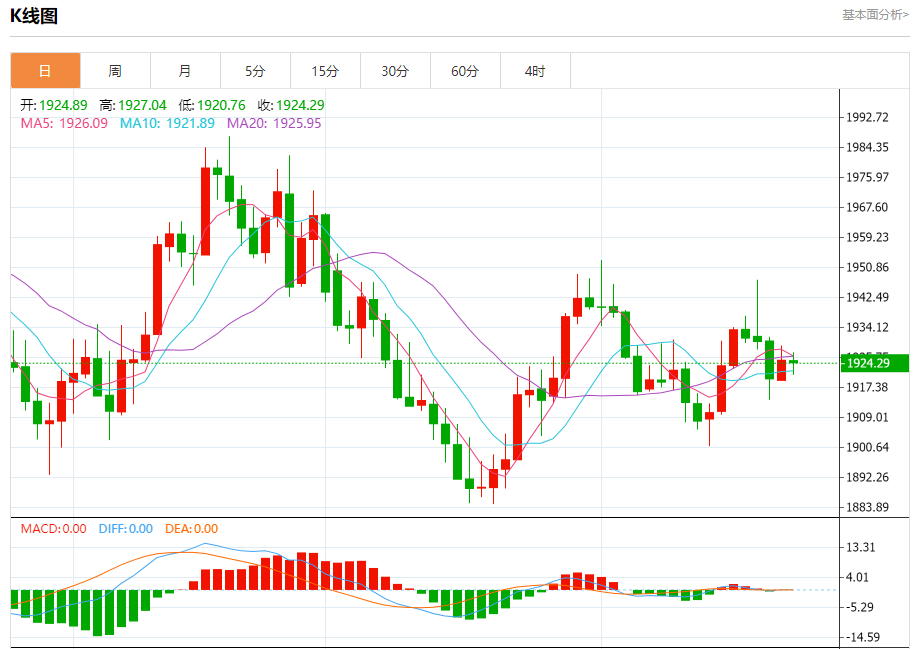Click the 低: 1920.76 low price
Viewport: 917px width, 649px height.
tap(212, 105)
